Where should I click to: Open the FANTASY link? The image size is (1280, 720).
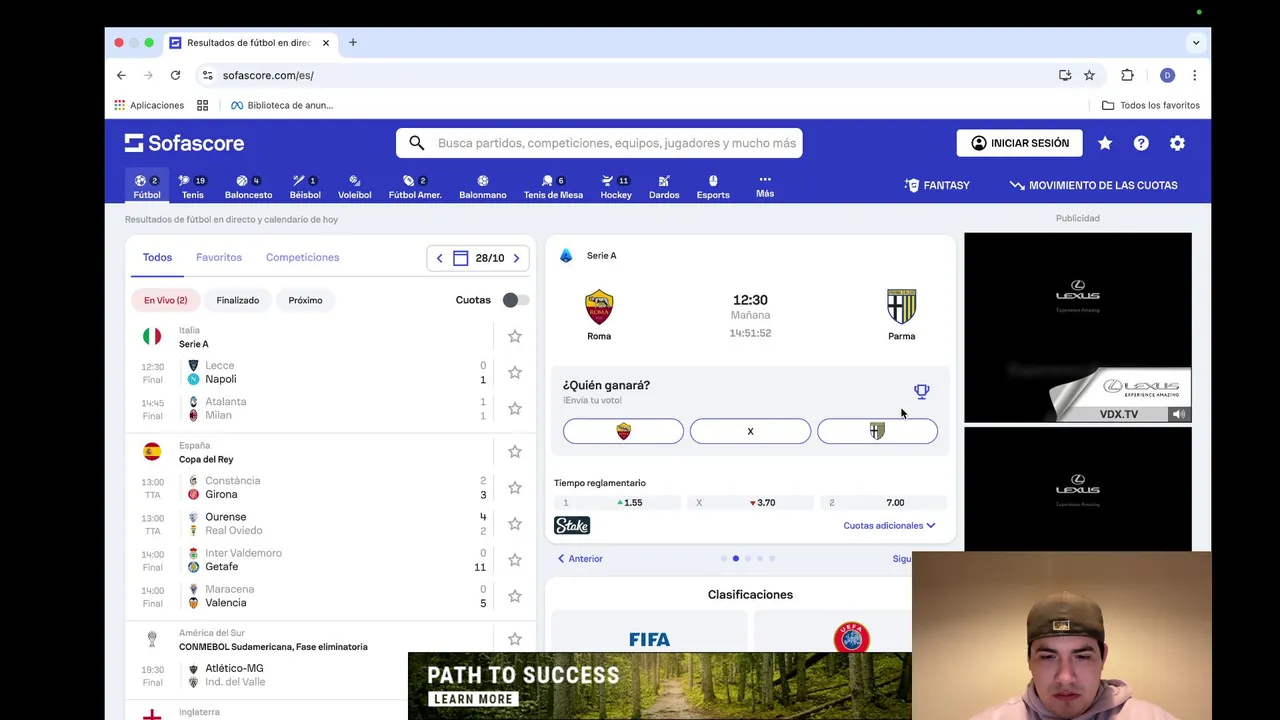coord(937,185)
